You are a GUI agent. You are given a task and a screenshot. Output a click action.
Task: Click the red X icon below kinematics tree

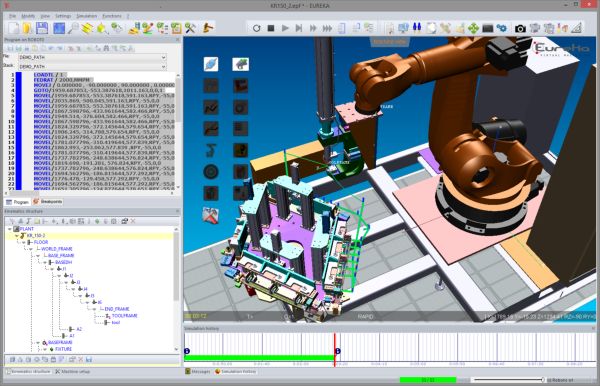[x=81, y=359]
